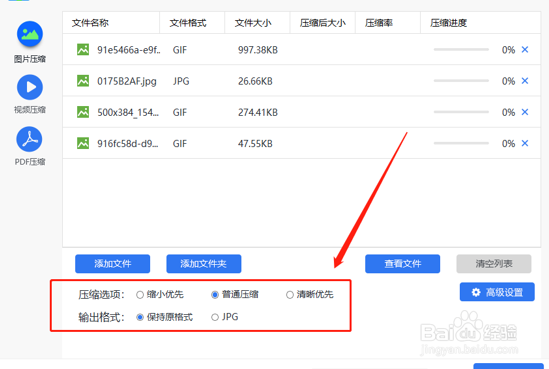The width and height of the screenshot is (549, 369).
Task: Remove the 91e5466a-e9f file from list
Action: (524, 50)
